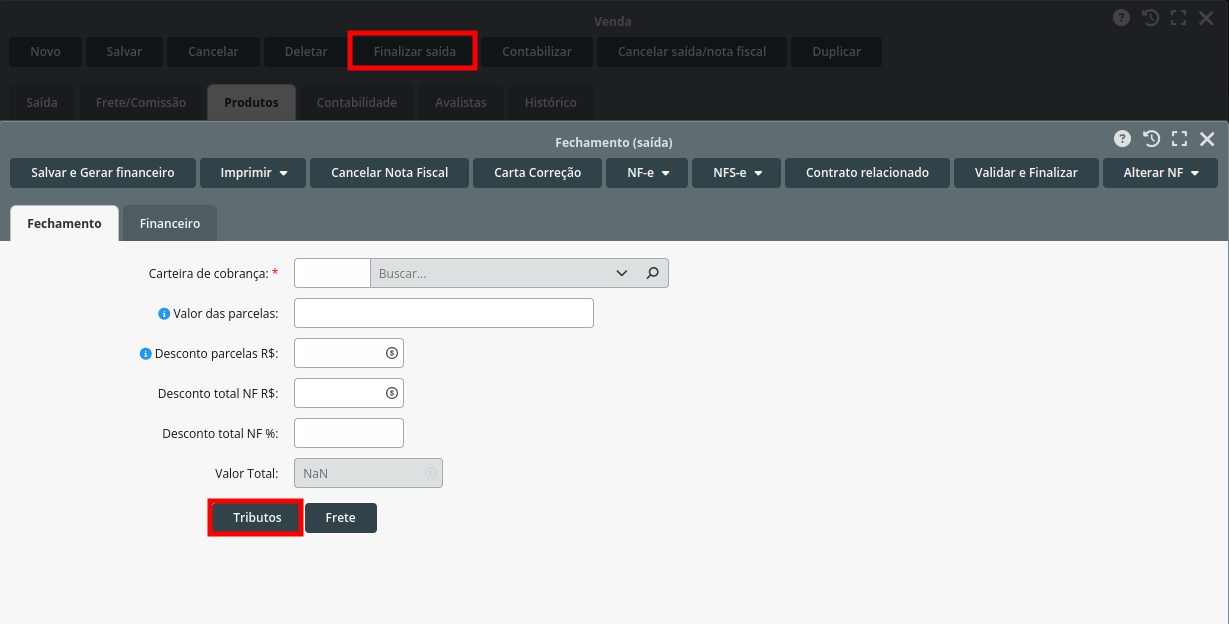Open the Alterar NF dropdown
Image resolution: width=1229 pixels, height=624 pixels.
1160,173
